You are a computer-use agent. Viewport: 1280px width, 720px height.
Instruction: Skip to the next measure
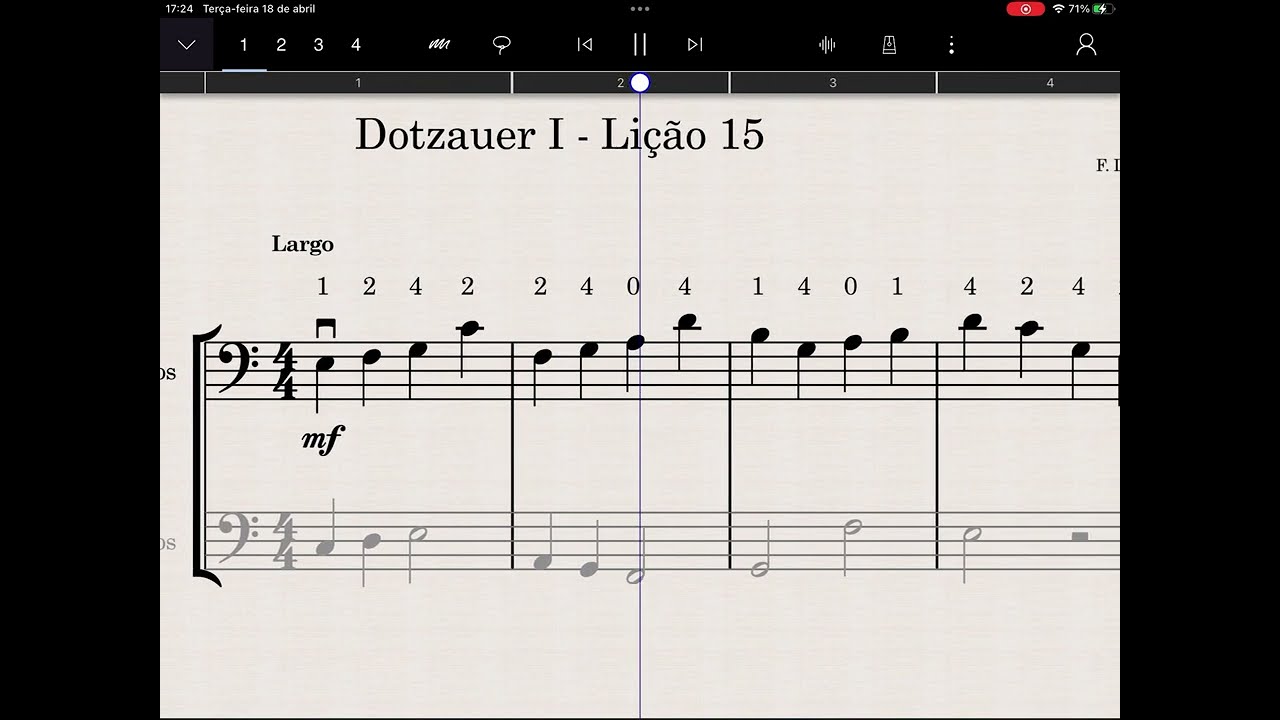pyautogui.click(x=695, y=45)
